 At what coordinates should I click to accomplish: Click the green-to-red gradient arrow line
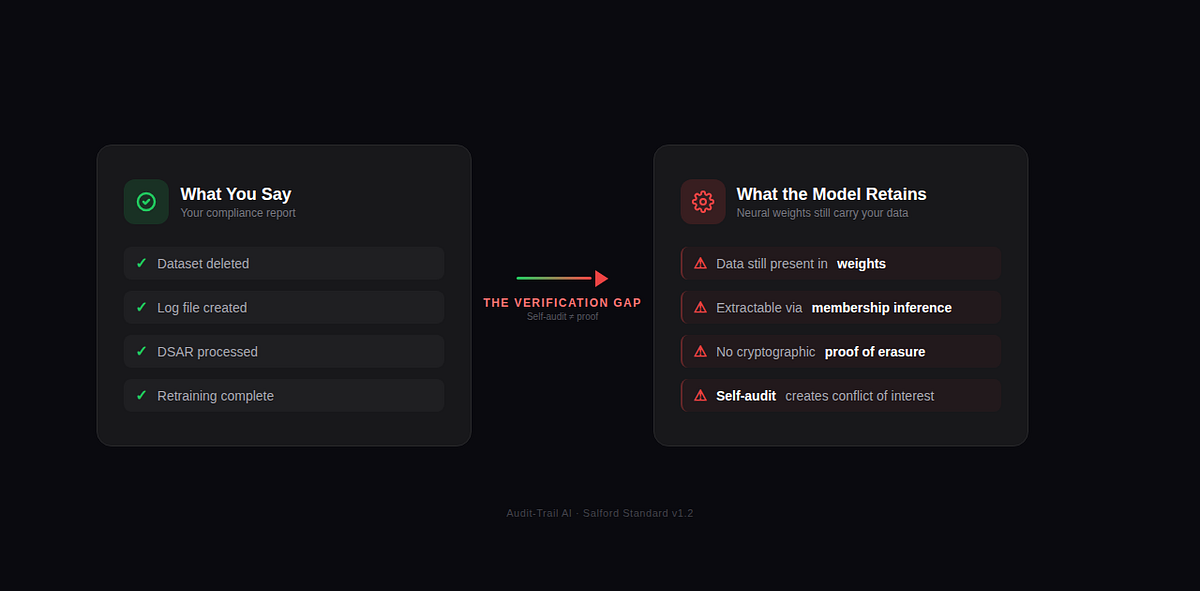pyautogui.click(x=556, y=278)
